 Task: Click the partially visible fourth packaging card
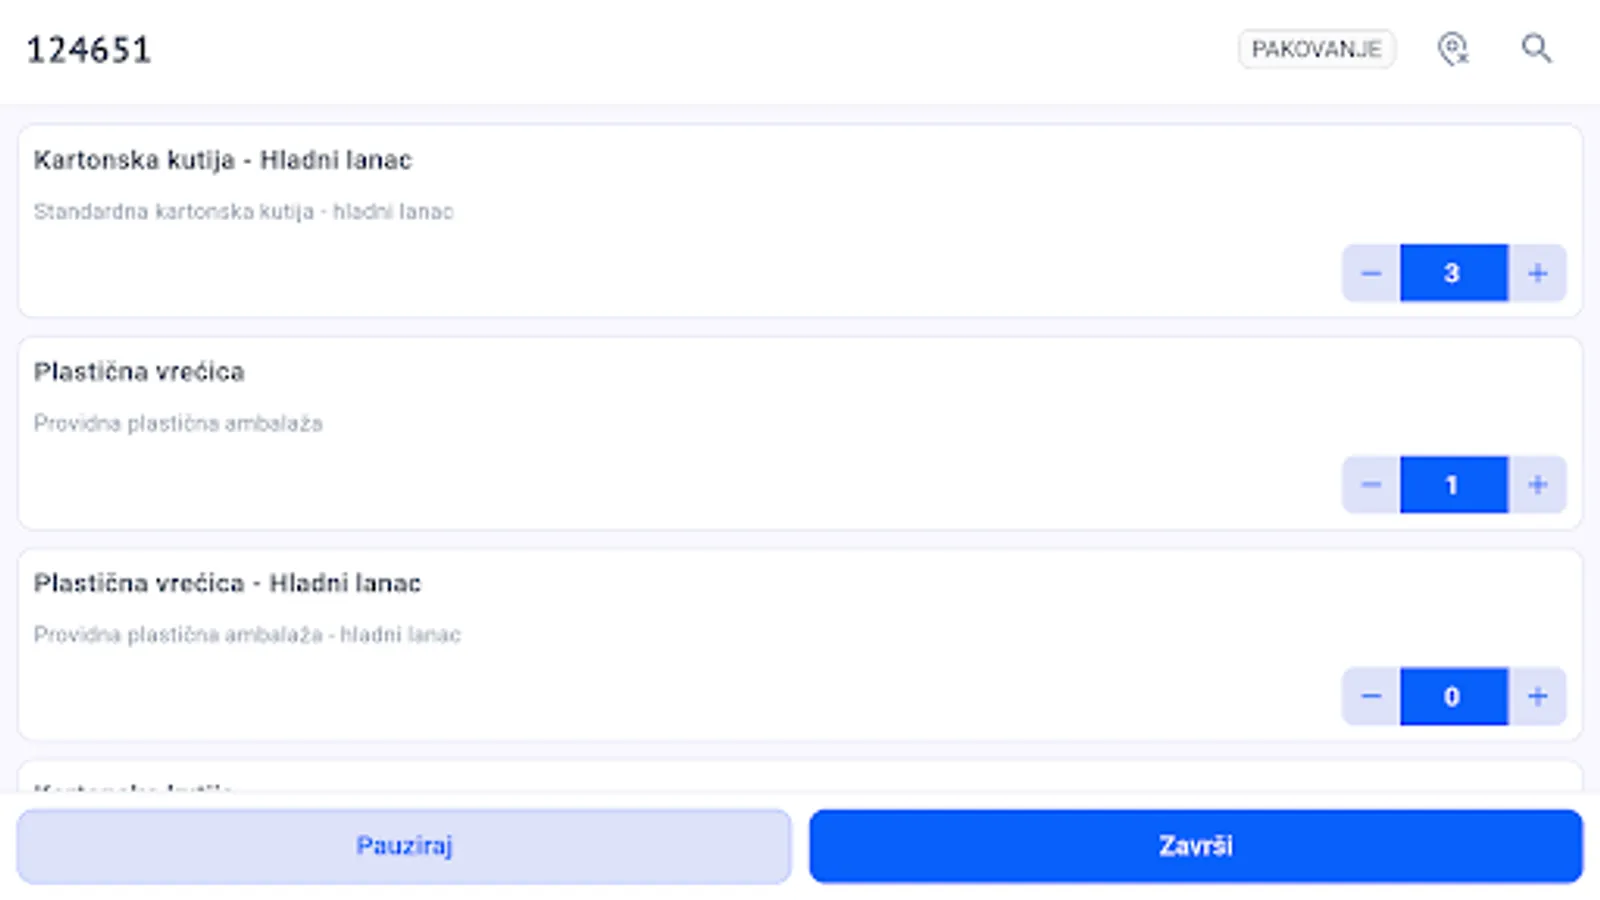(x=800, y=778)
